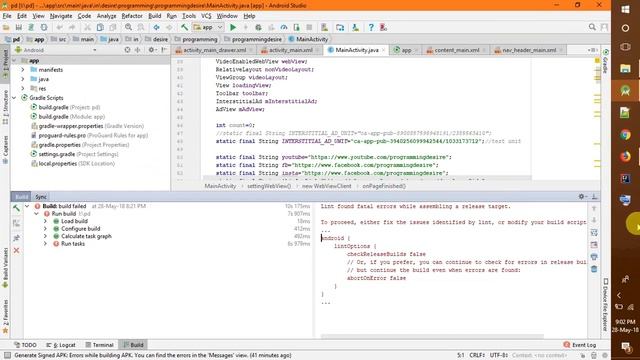Viewport: 640px width, 360px height.
Task: Click the Profiler gauge icon
Action: point(284,27)
